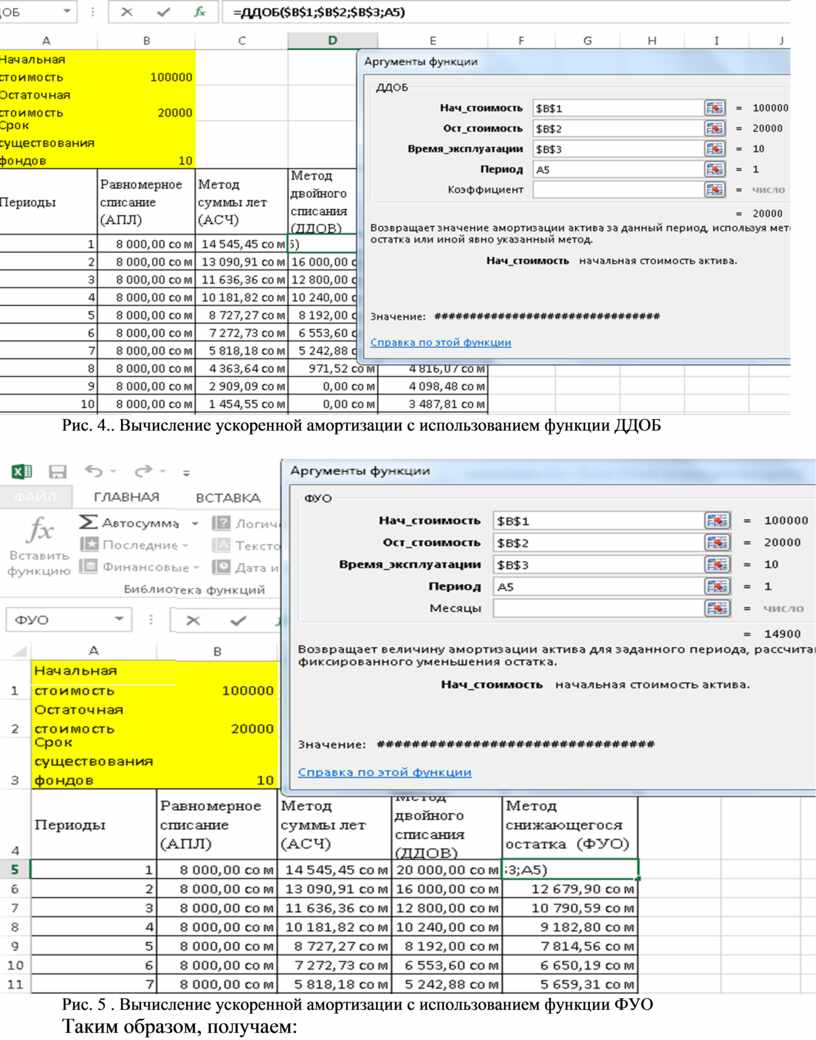Select cell with 10 790,59 сом

pos(570,908)
